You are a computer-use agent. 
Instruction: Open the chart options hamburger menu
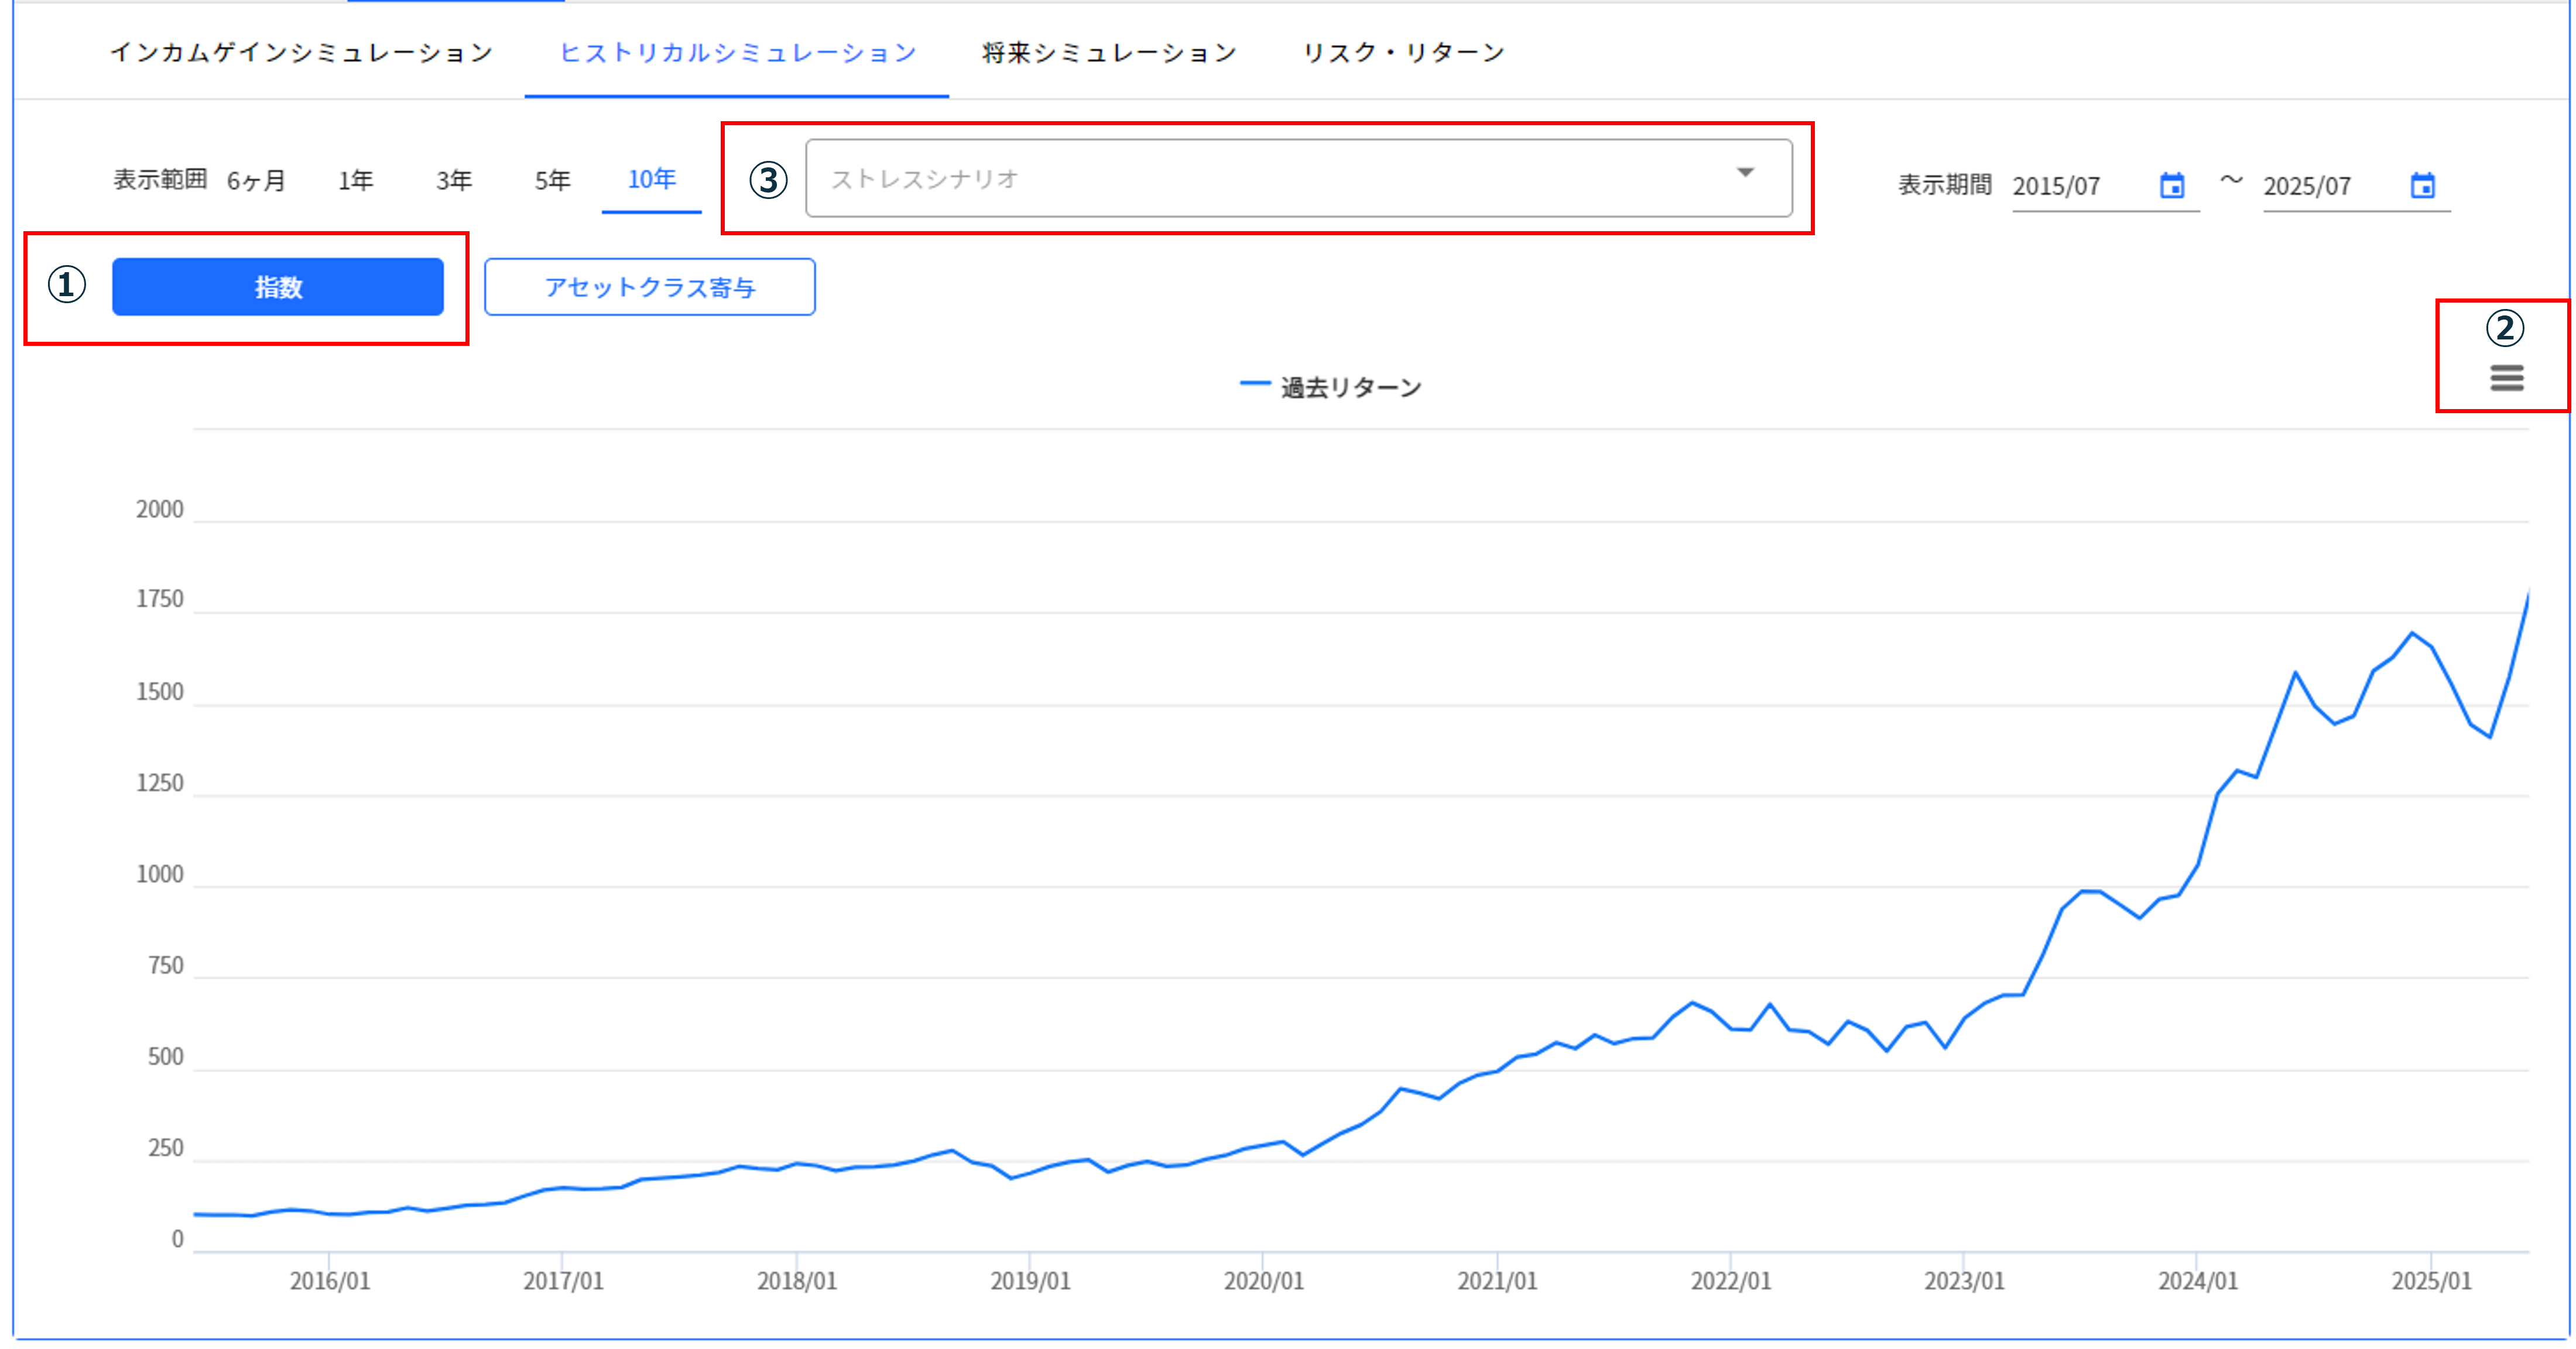pyautogui.click(x=2506, y=378)
